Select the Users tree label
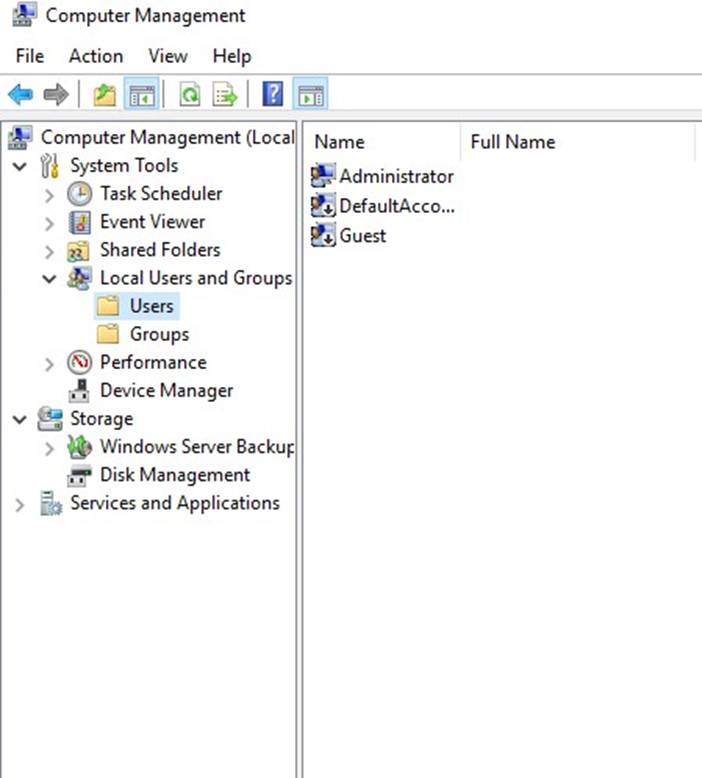Image resolution: width=702 pixels, height=778 pixels. [x=152, y=306]
